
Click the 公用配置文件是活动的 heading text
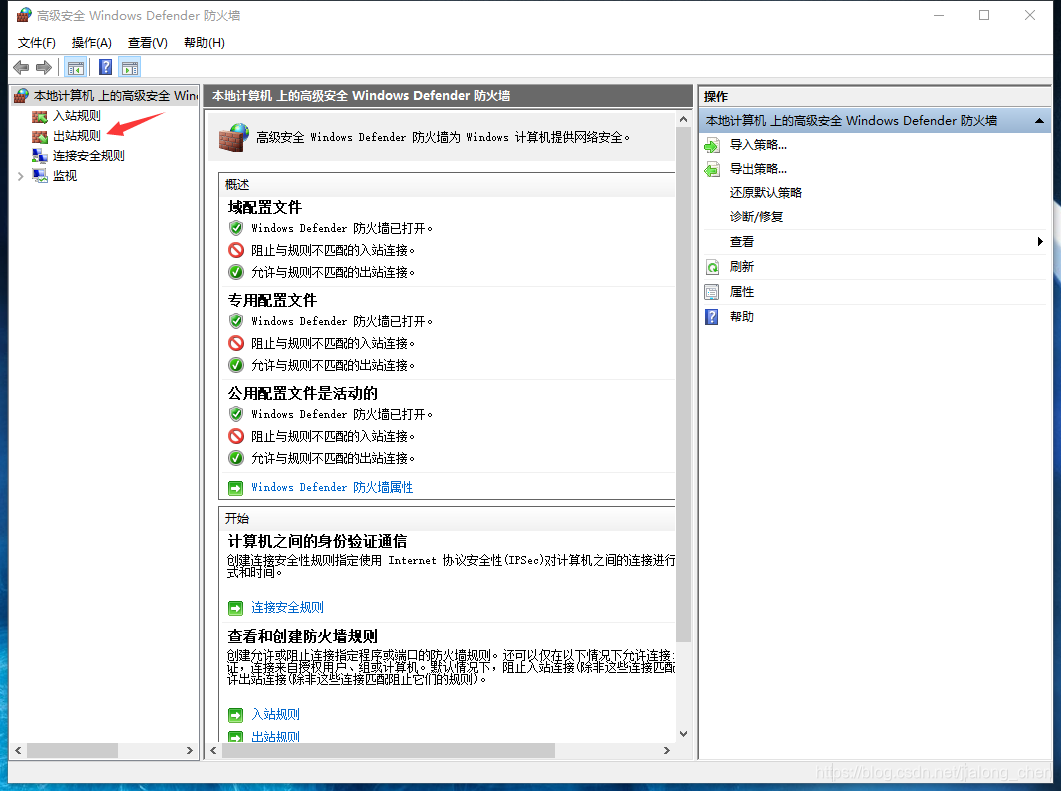tap(302, 393)
